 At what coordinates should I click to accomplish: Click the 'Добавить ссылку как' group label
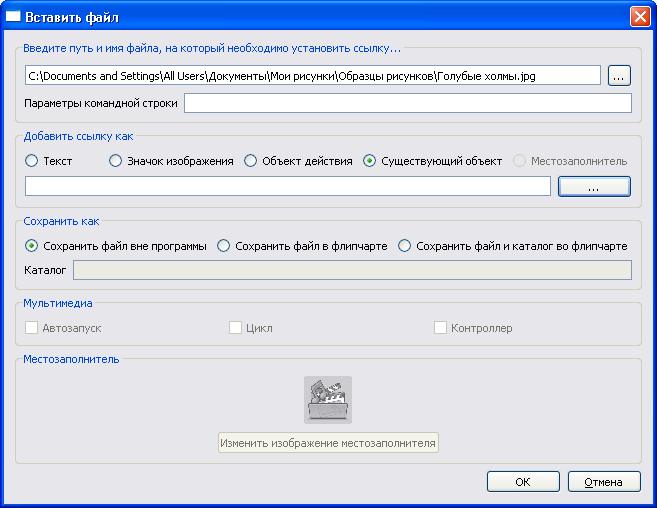pos(78,136)
